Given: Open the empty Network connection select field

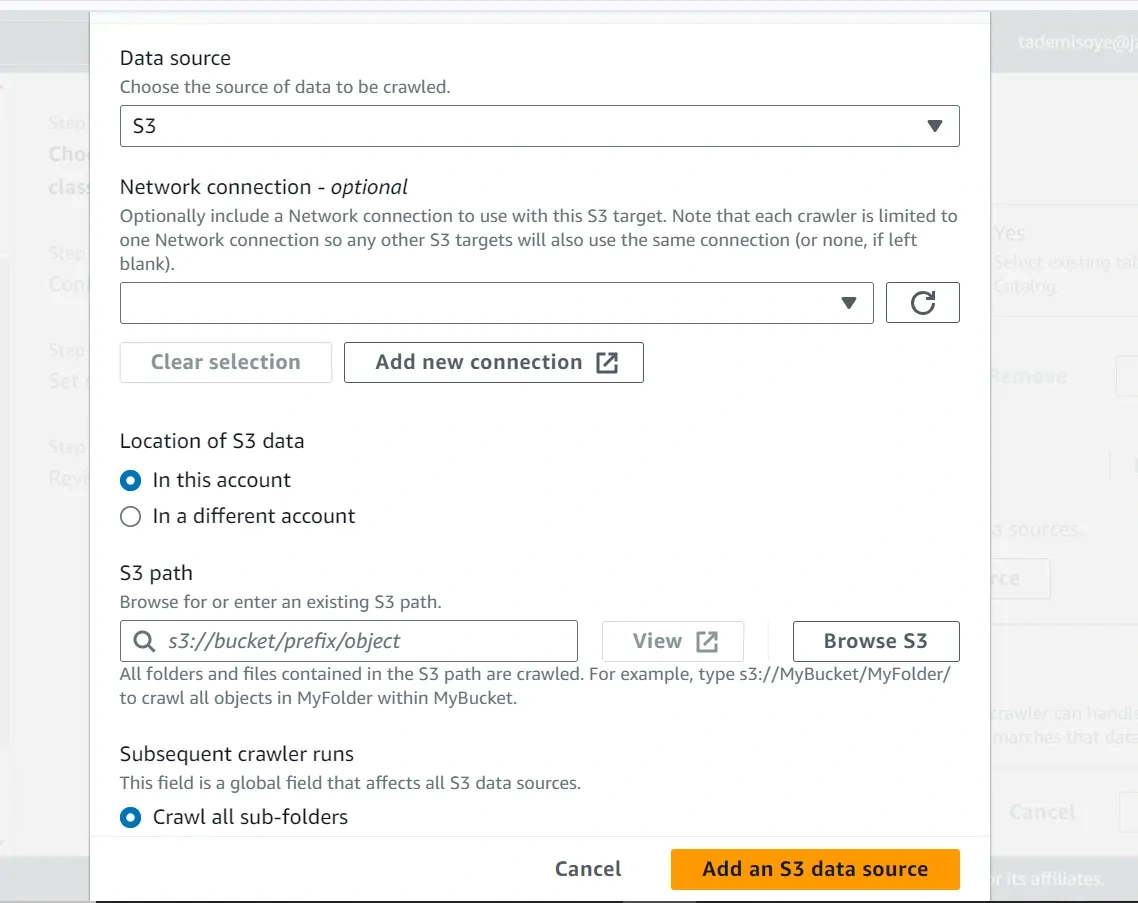Looking at the screenshot, I should (x=480, y=303).
